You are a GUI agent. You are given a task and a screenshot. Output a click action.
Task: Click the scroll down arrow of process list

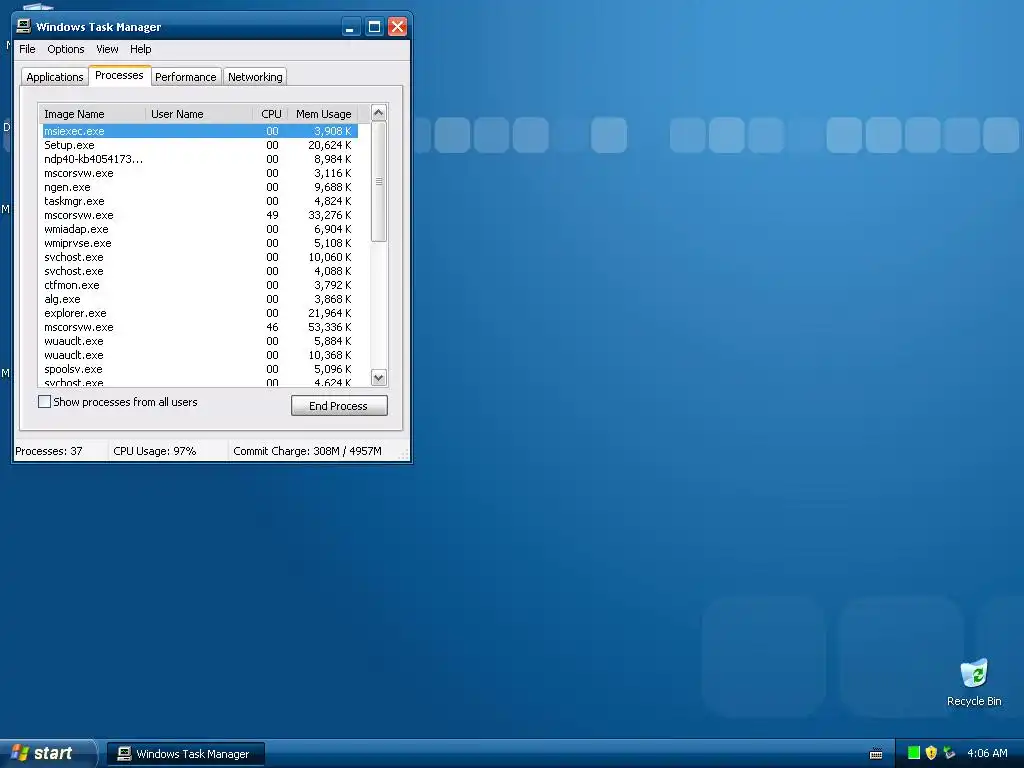tap(379, 377)
